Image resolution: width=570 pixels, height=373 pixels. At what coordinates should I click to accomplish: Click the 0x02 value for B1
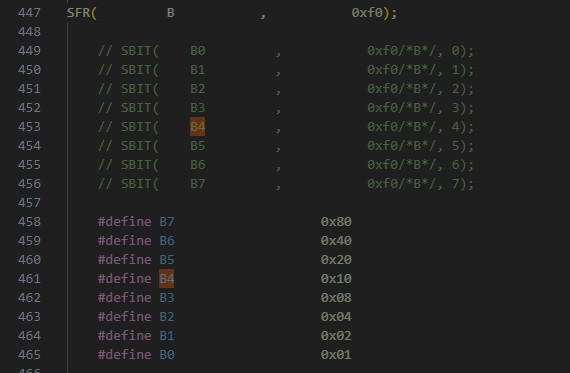(x=336, y=336)
